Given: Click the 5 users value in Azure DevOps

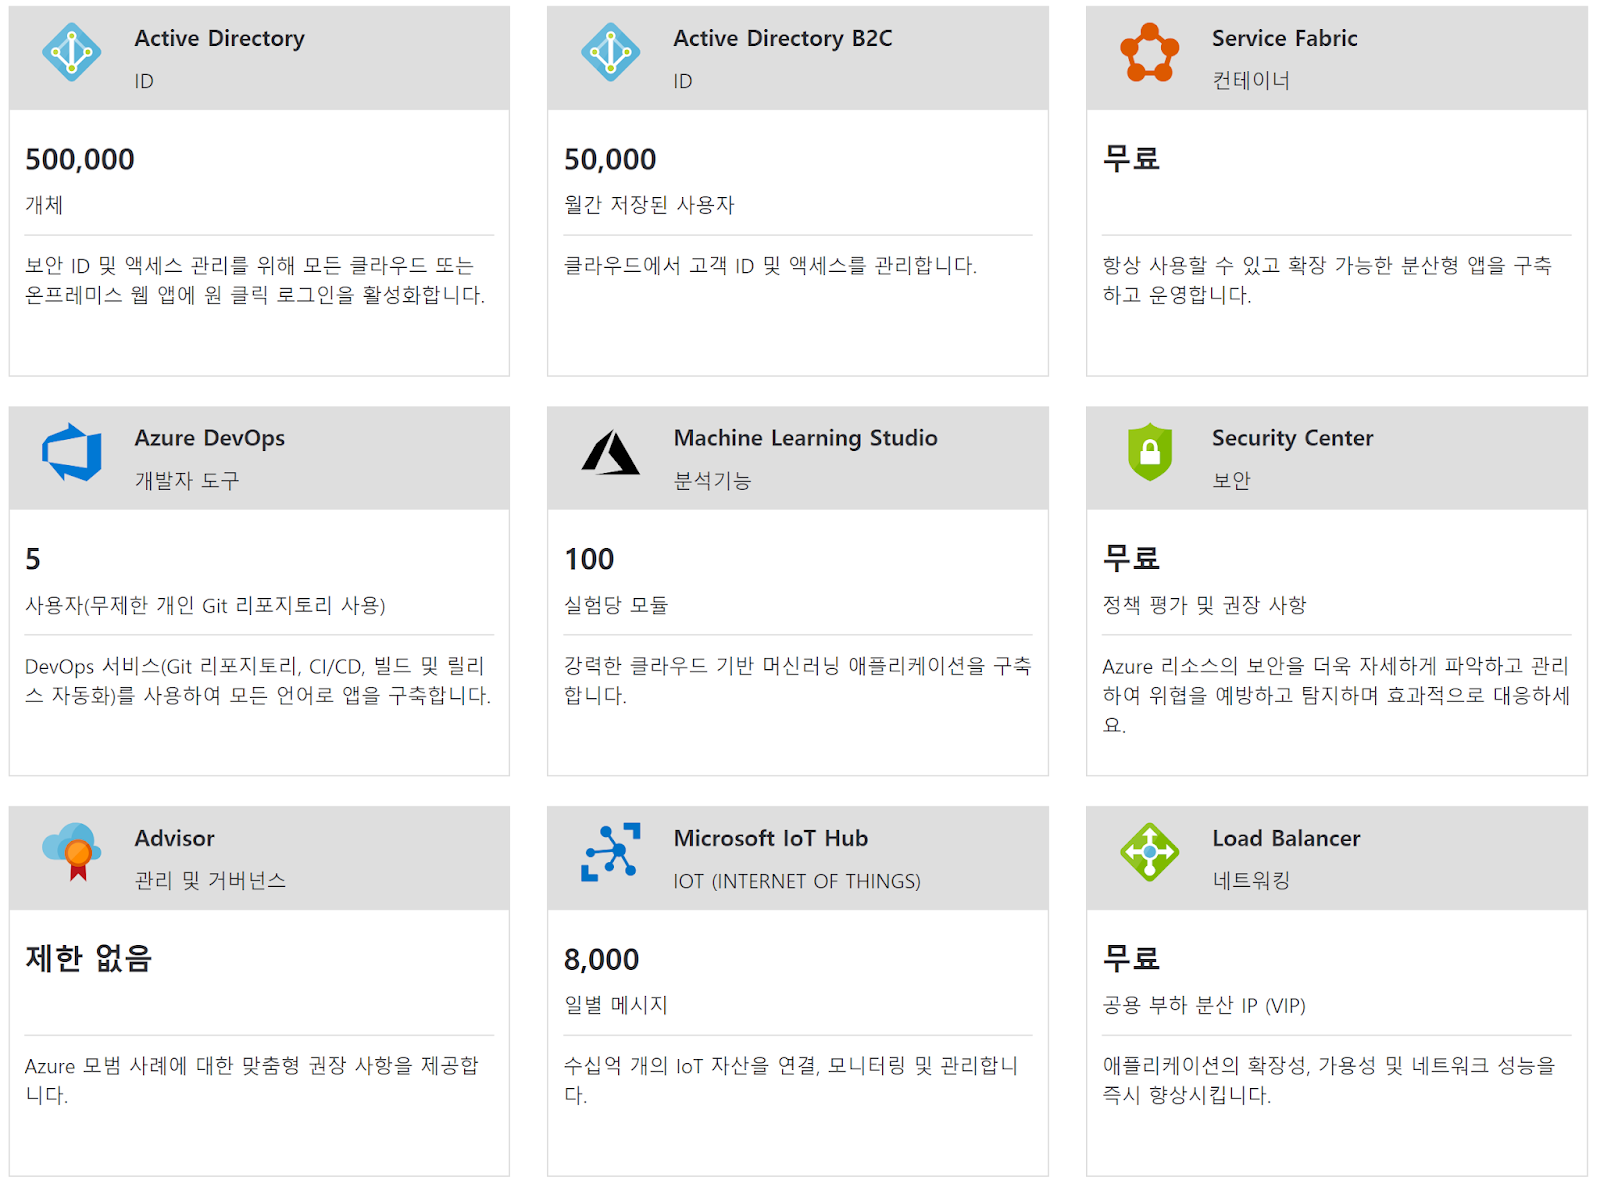Looking at the screenshot, I should point(33,559).
